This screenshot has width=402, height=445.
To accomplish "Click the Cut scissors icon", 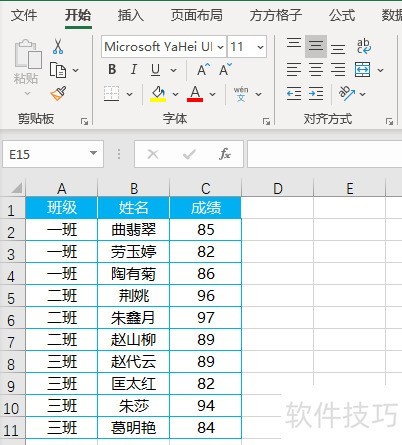I will click(x=58, y=47).
